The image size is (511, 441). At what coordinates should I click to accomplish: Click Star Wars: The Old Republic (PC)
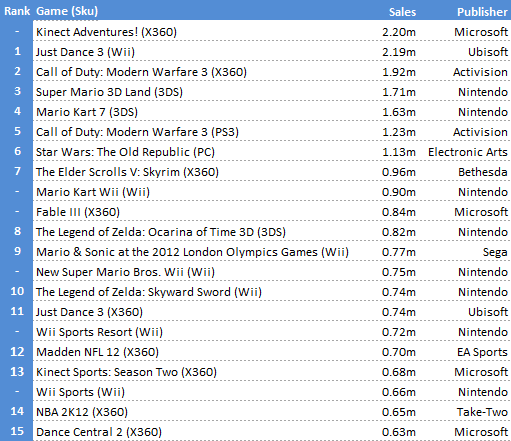click(125, 152)
